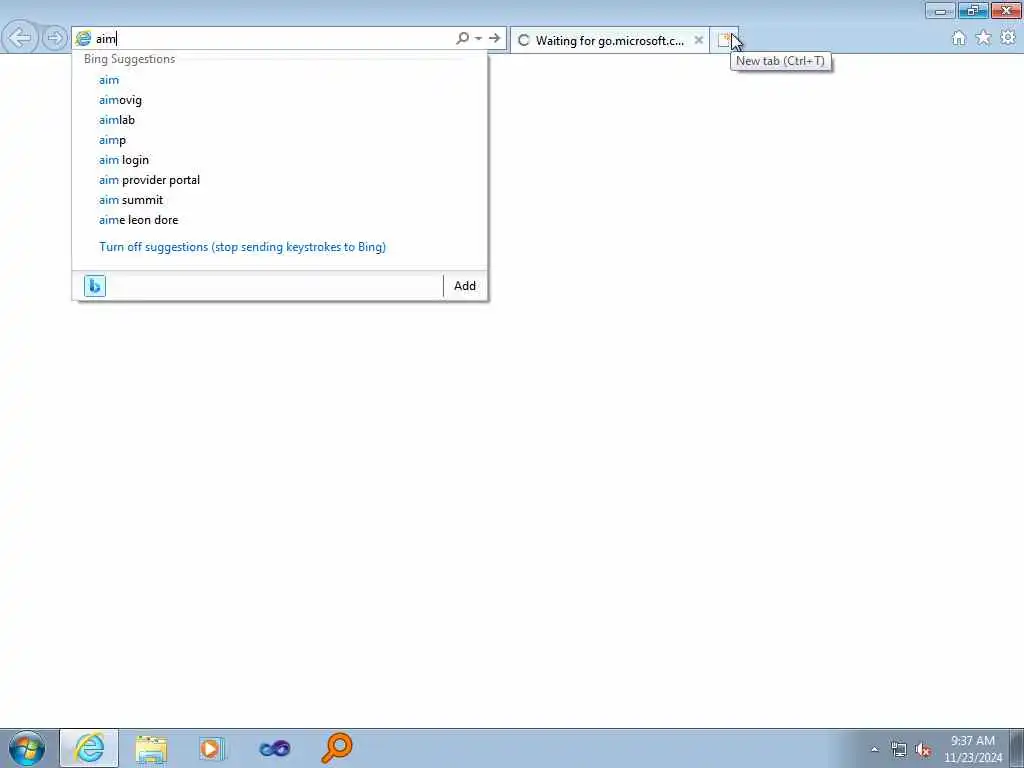Screen dimensions: 1024x768
Task: Click Internet Explorer taskbar icon
Action: coord(89,748)
